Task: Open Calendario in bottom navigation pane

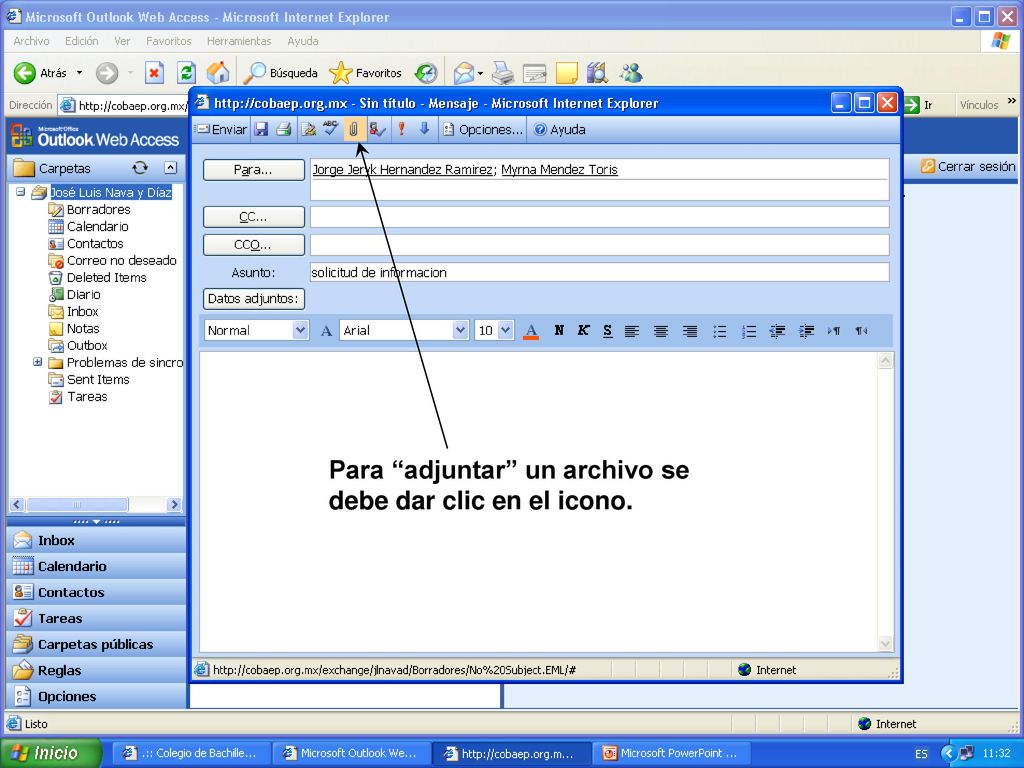Action: [96, 566]
